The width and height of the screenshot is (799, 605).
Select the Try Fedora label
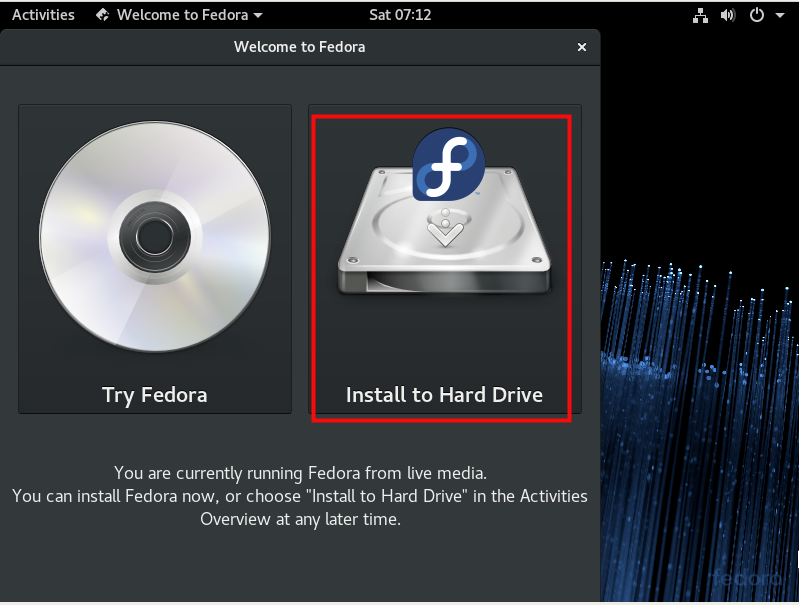pos(155,395)
